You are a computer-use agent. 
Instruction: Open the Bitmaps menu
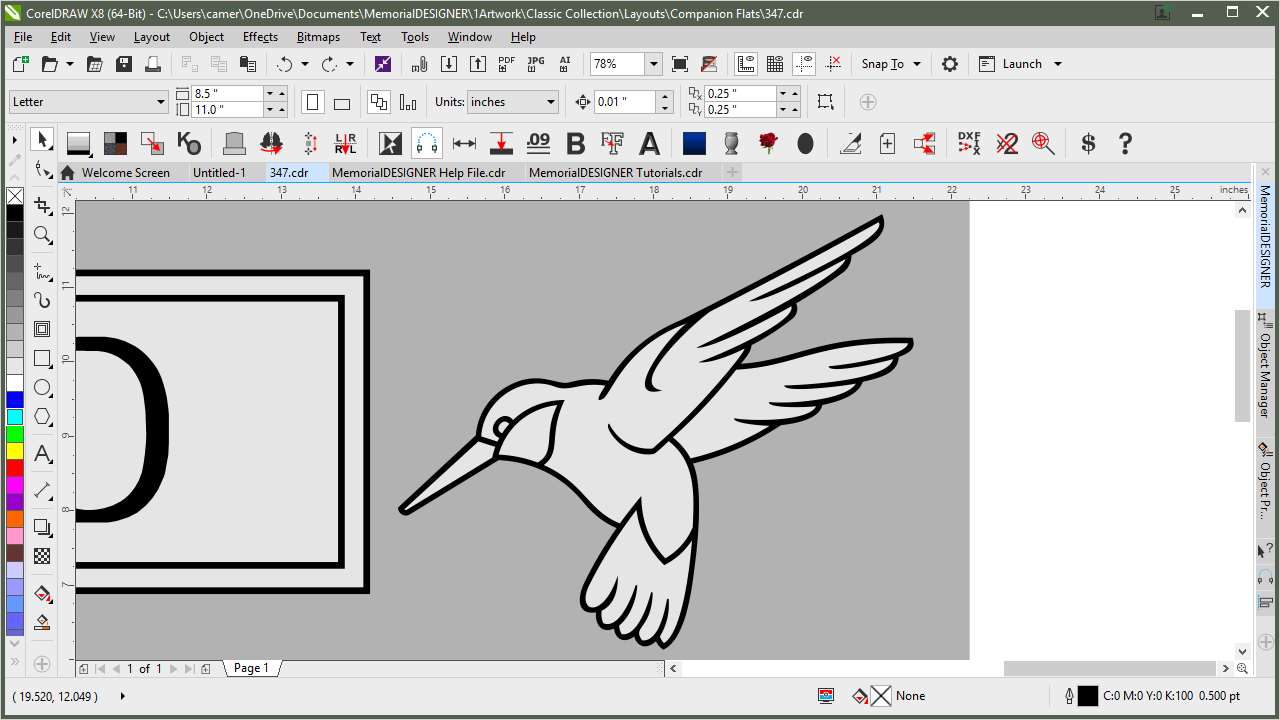[x=318, y=37]
